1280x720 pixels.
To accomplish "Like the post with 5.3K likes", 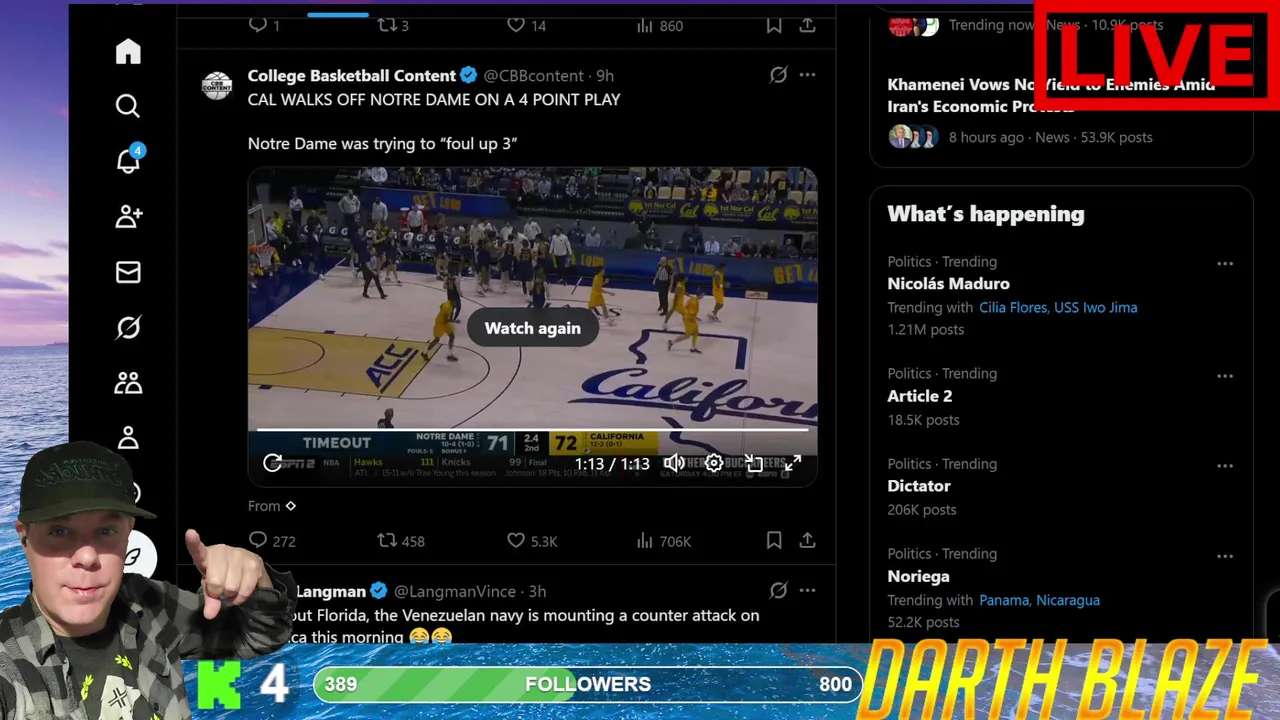I will click(x=531, y=540).
